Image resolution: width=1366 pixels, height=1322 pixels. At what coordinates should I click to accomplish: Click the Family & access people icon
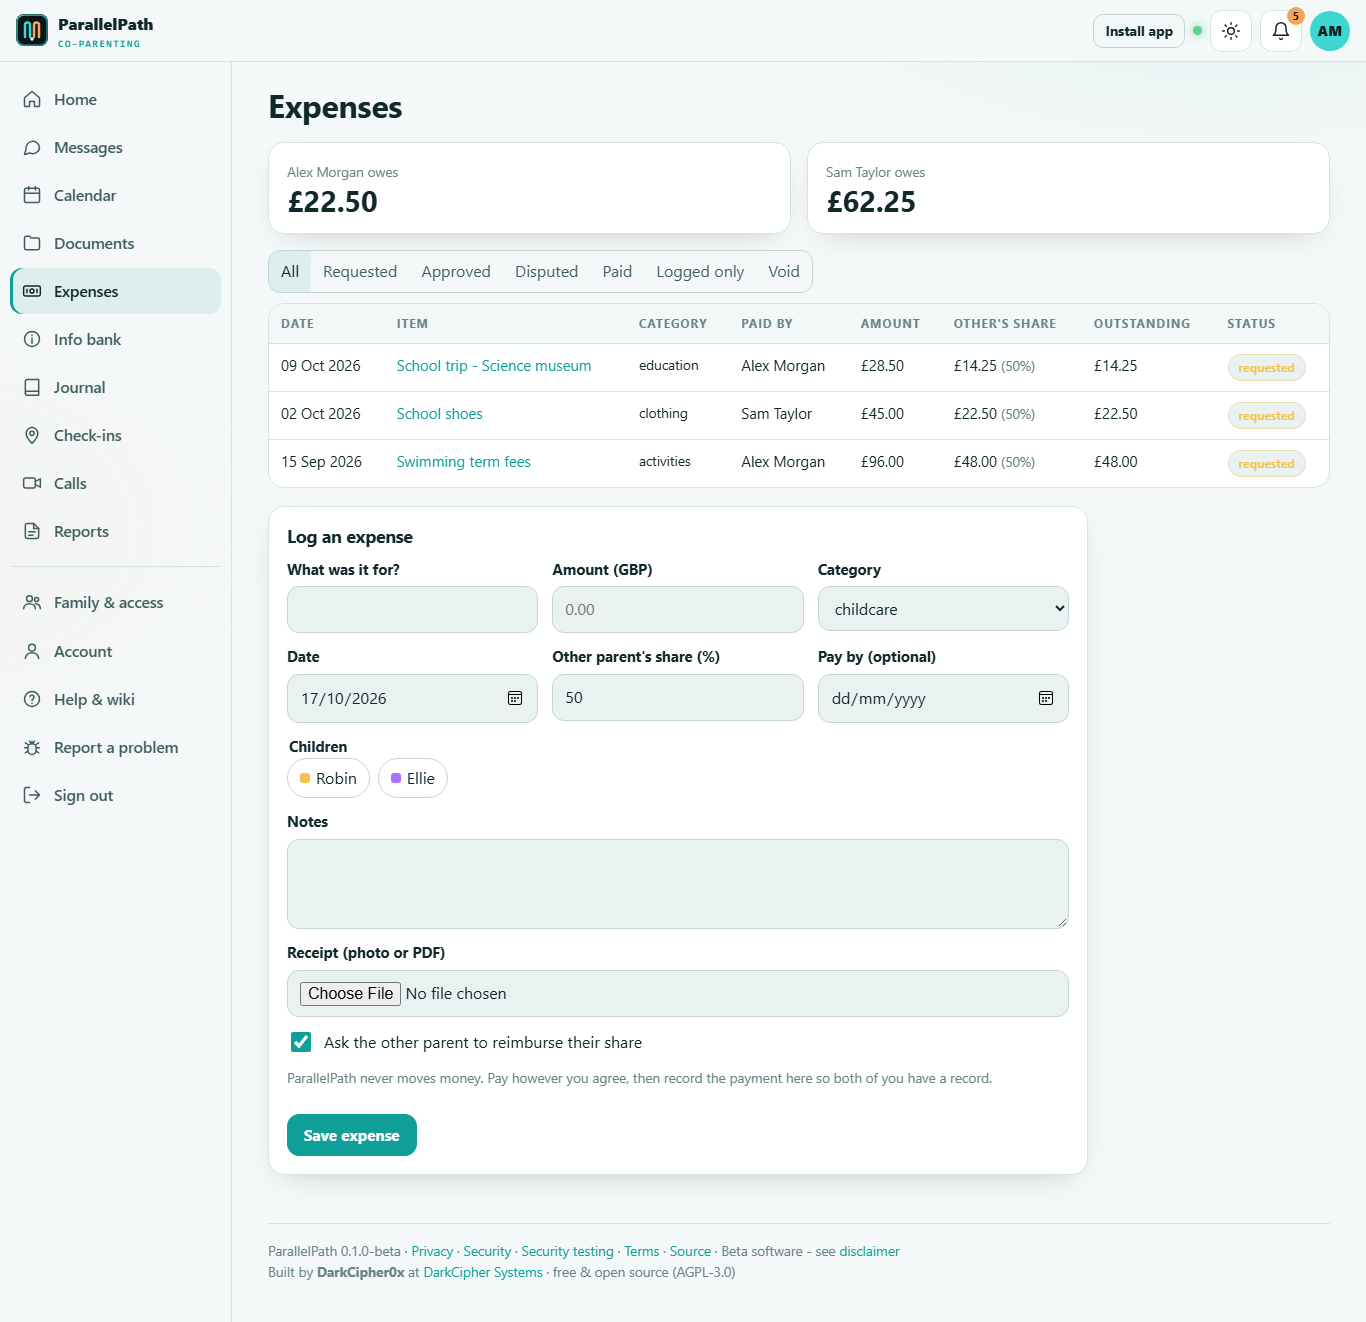32,602
